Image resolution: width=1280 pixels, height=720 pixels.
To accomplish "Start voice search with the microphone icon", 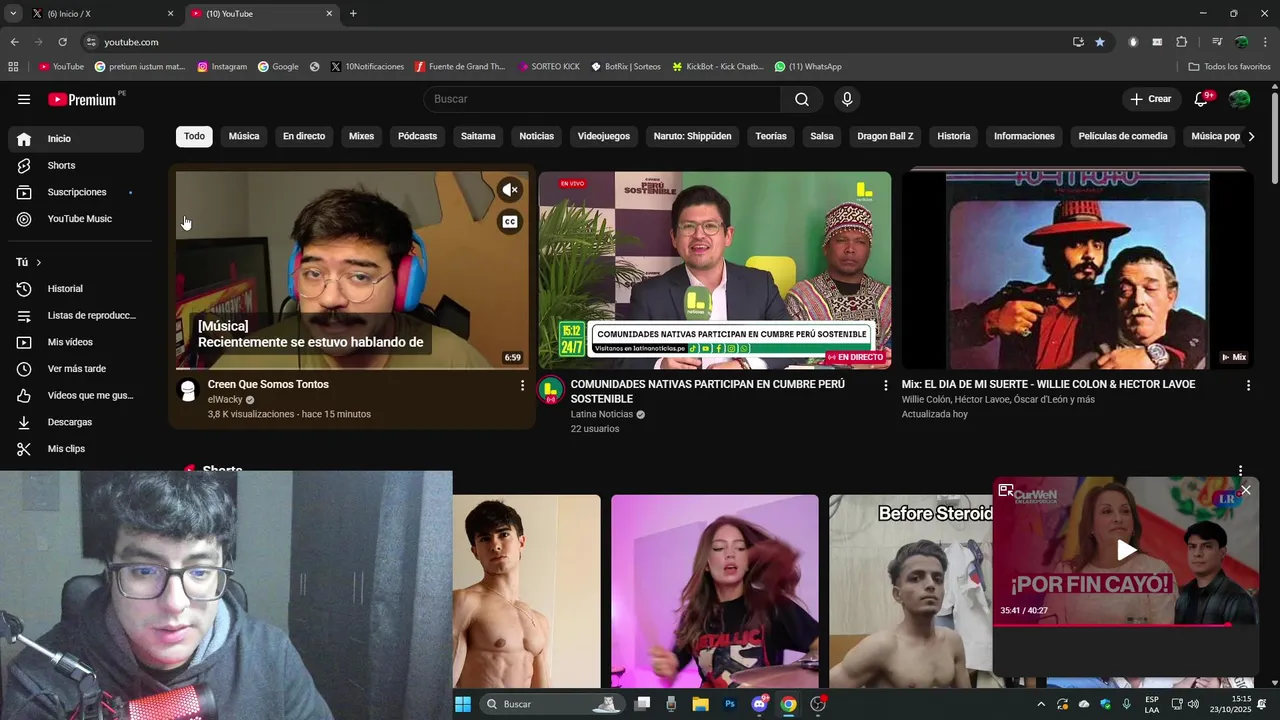I will [847, 99].
